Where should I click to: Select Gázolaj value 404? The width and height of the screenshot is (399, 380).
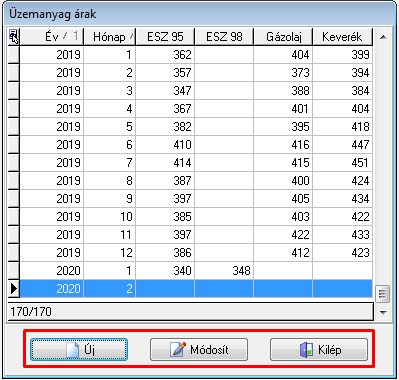click(283, 55)
